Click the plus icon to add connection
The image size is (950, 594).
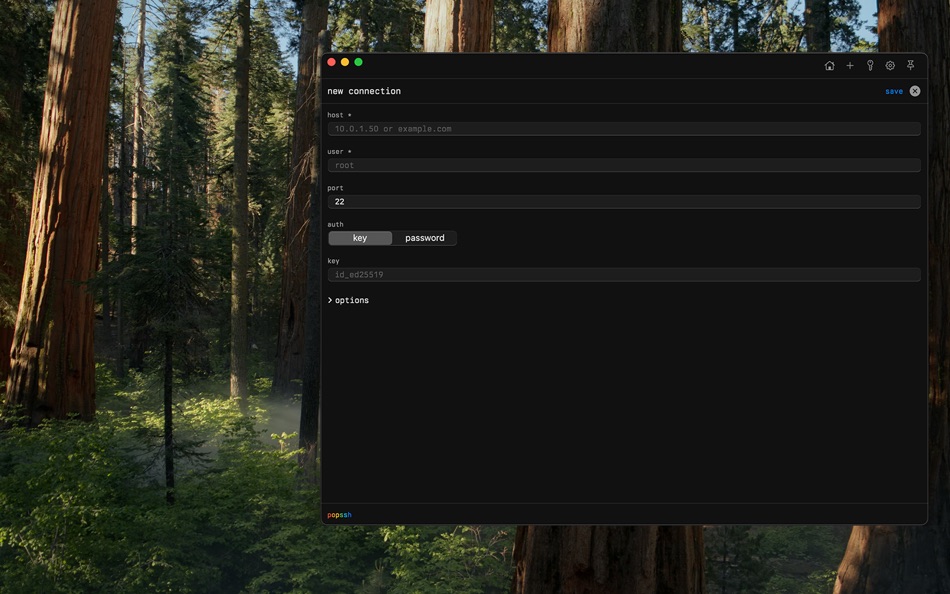tap(850, 65)
